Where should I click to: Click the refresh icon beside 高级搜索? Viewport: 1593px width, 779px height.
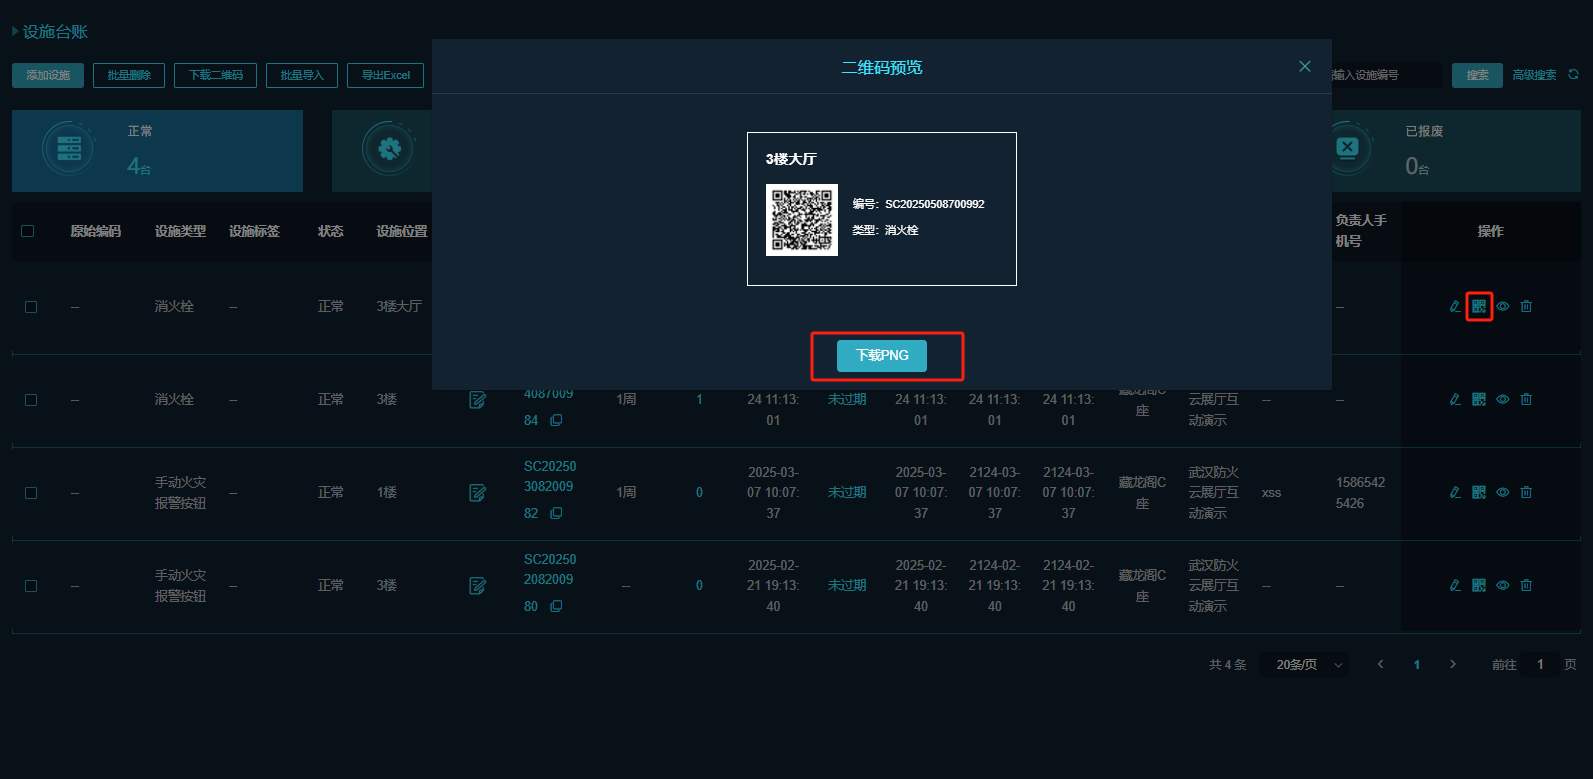pyautogui.click(x=1573, y=75)
